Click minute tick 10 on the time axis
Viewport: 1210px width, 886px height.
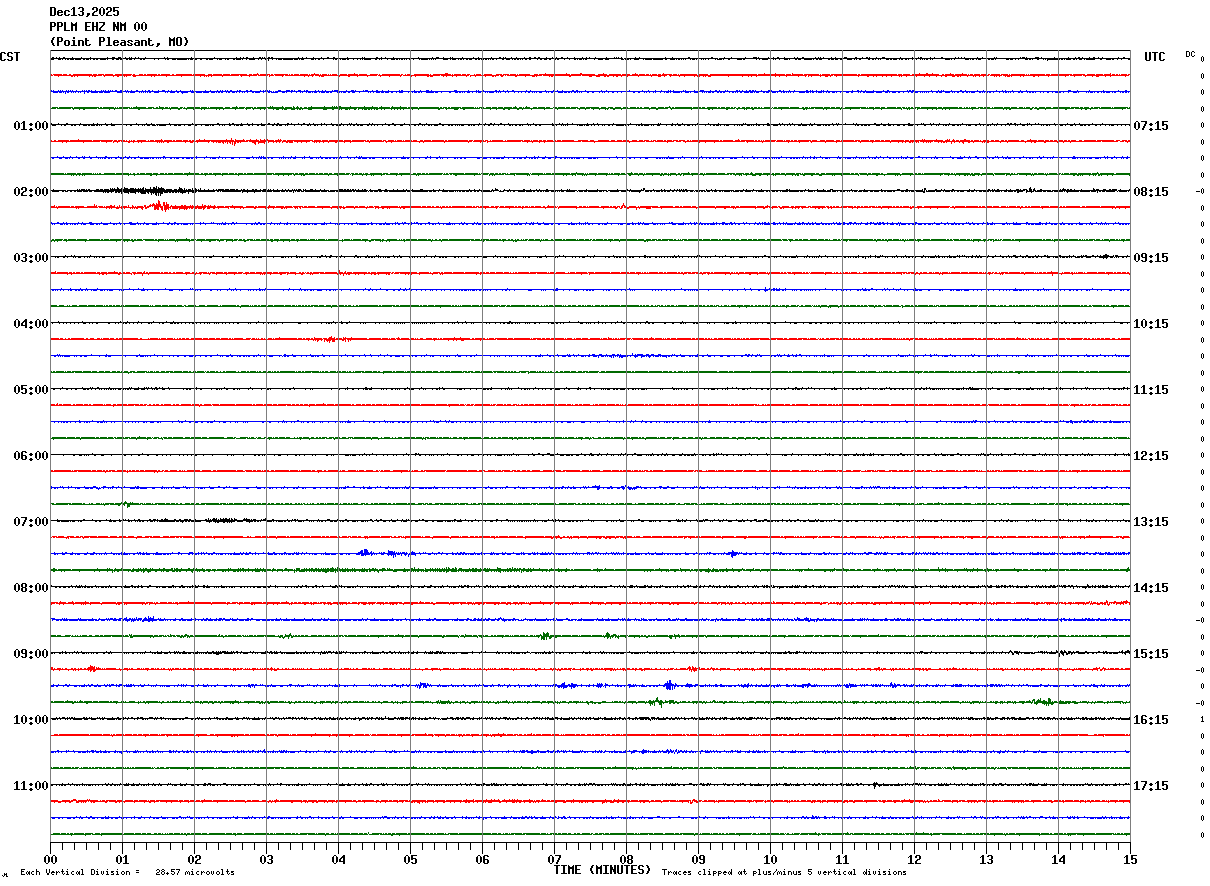click(771, 859)
